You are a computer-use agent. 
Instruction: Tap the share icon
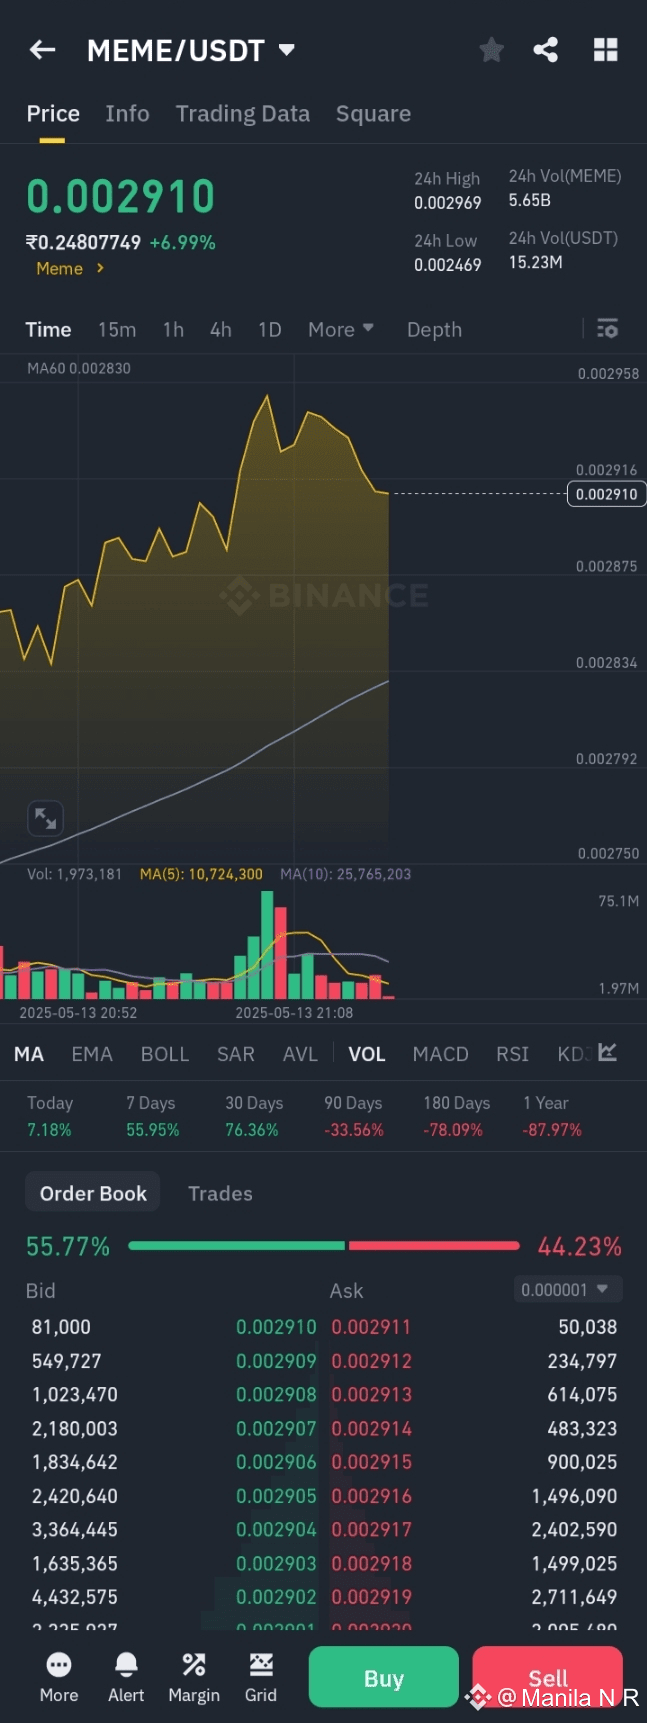[546, 50]
